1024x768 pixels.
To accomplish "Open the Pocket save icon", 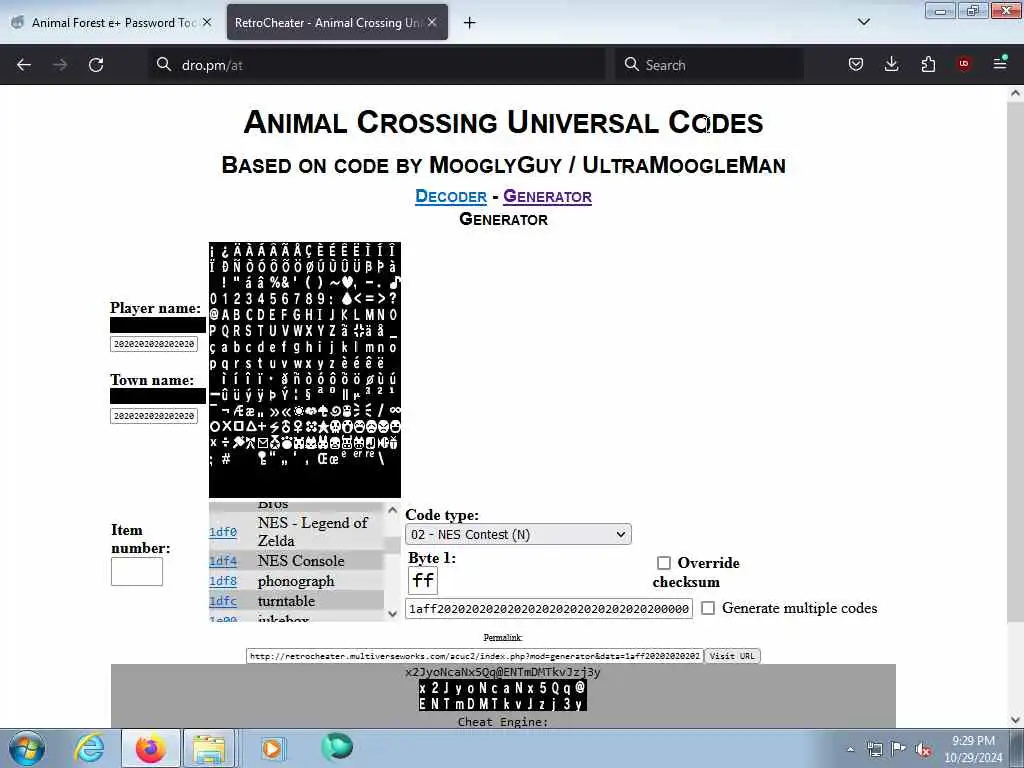I will click(856, 64).
